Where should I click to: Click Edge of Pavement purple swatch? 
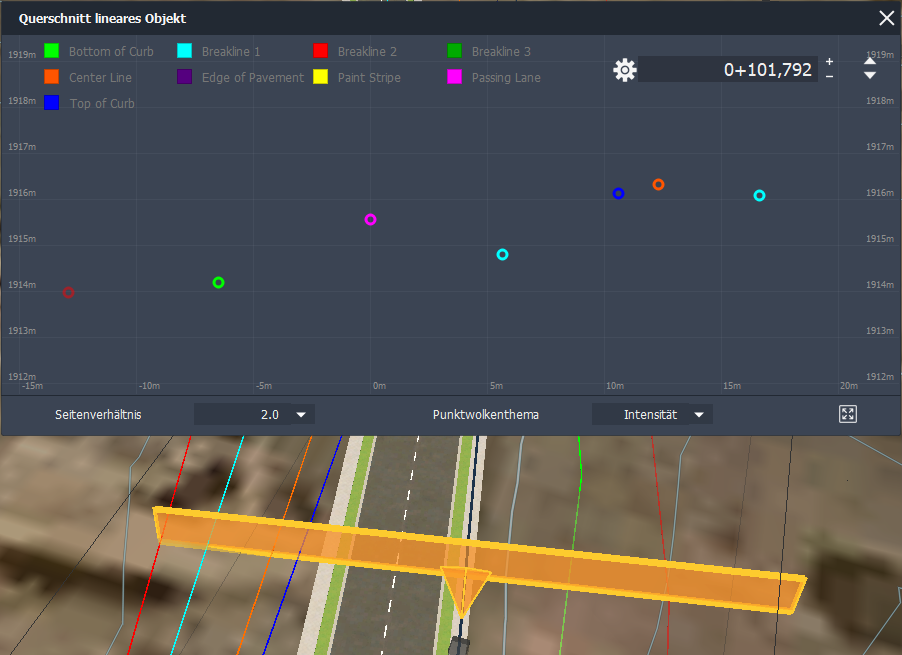(x=184, y=76)
